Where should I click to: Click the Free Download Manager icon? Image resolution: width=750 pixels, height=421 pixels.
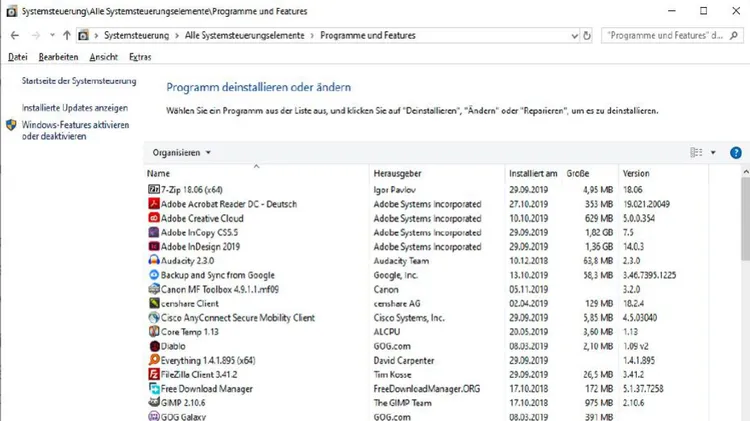154,388
